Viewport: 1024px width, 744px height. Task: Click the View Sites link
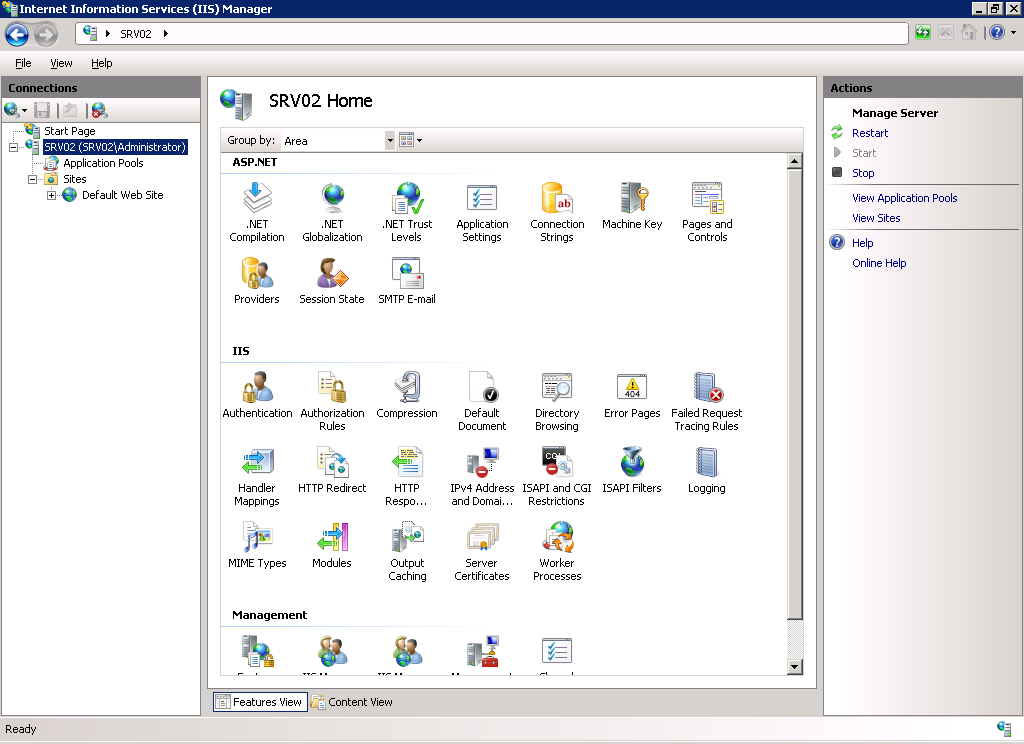876,218
